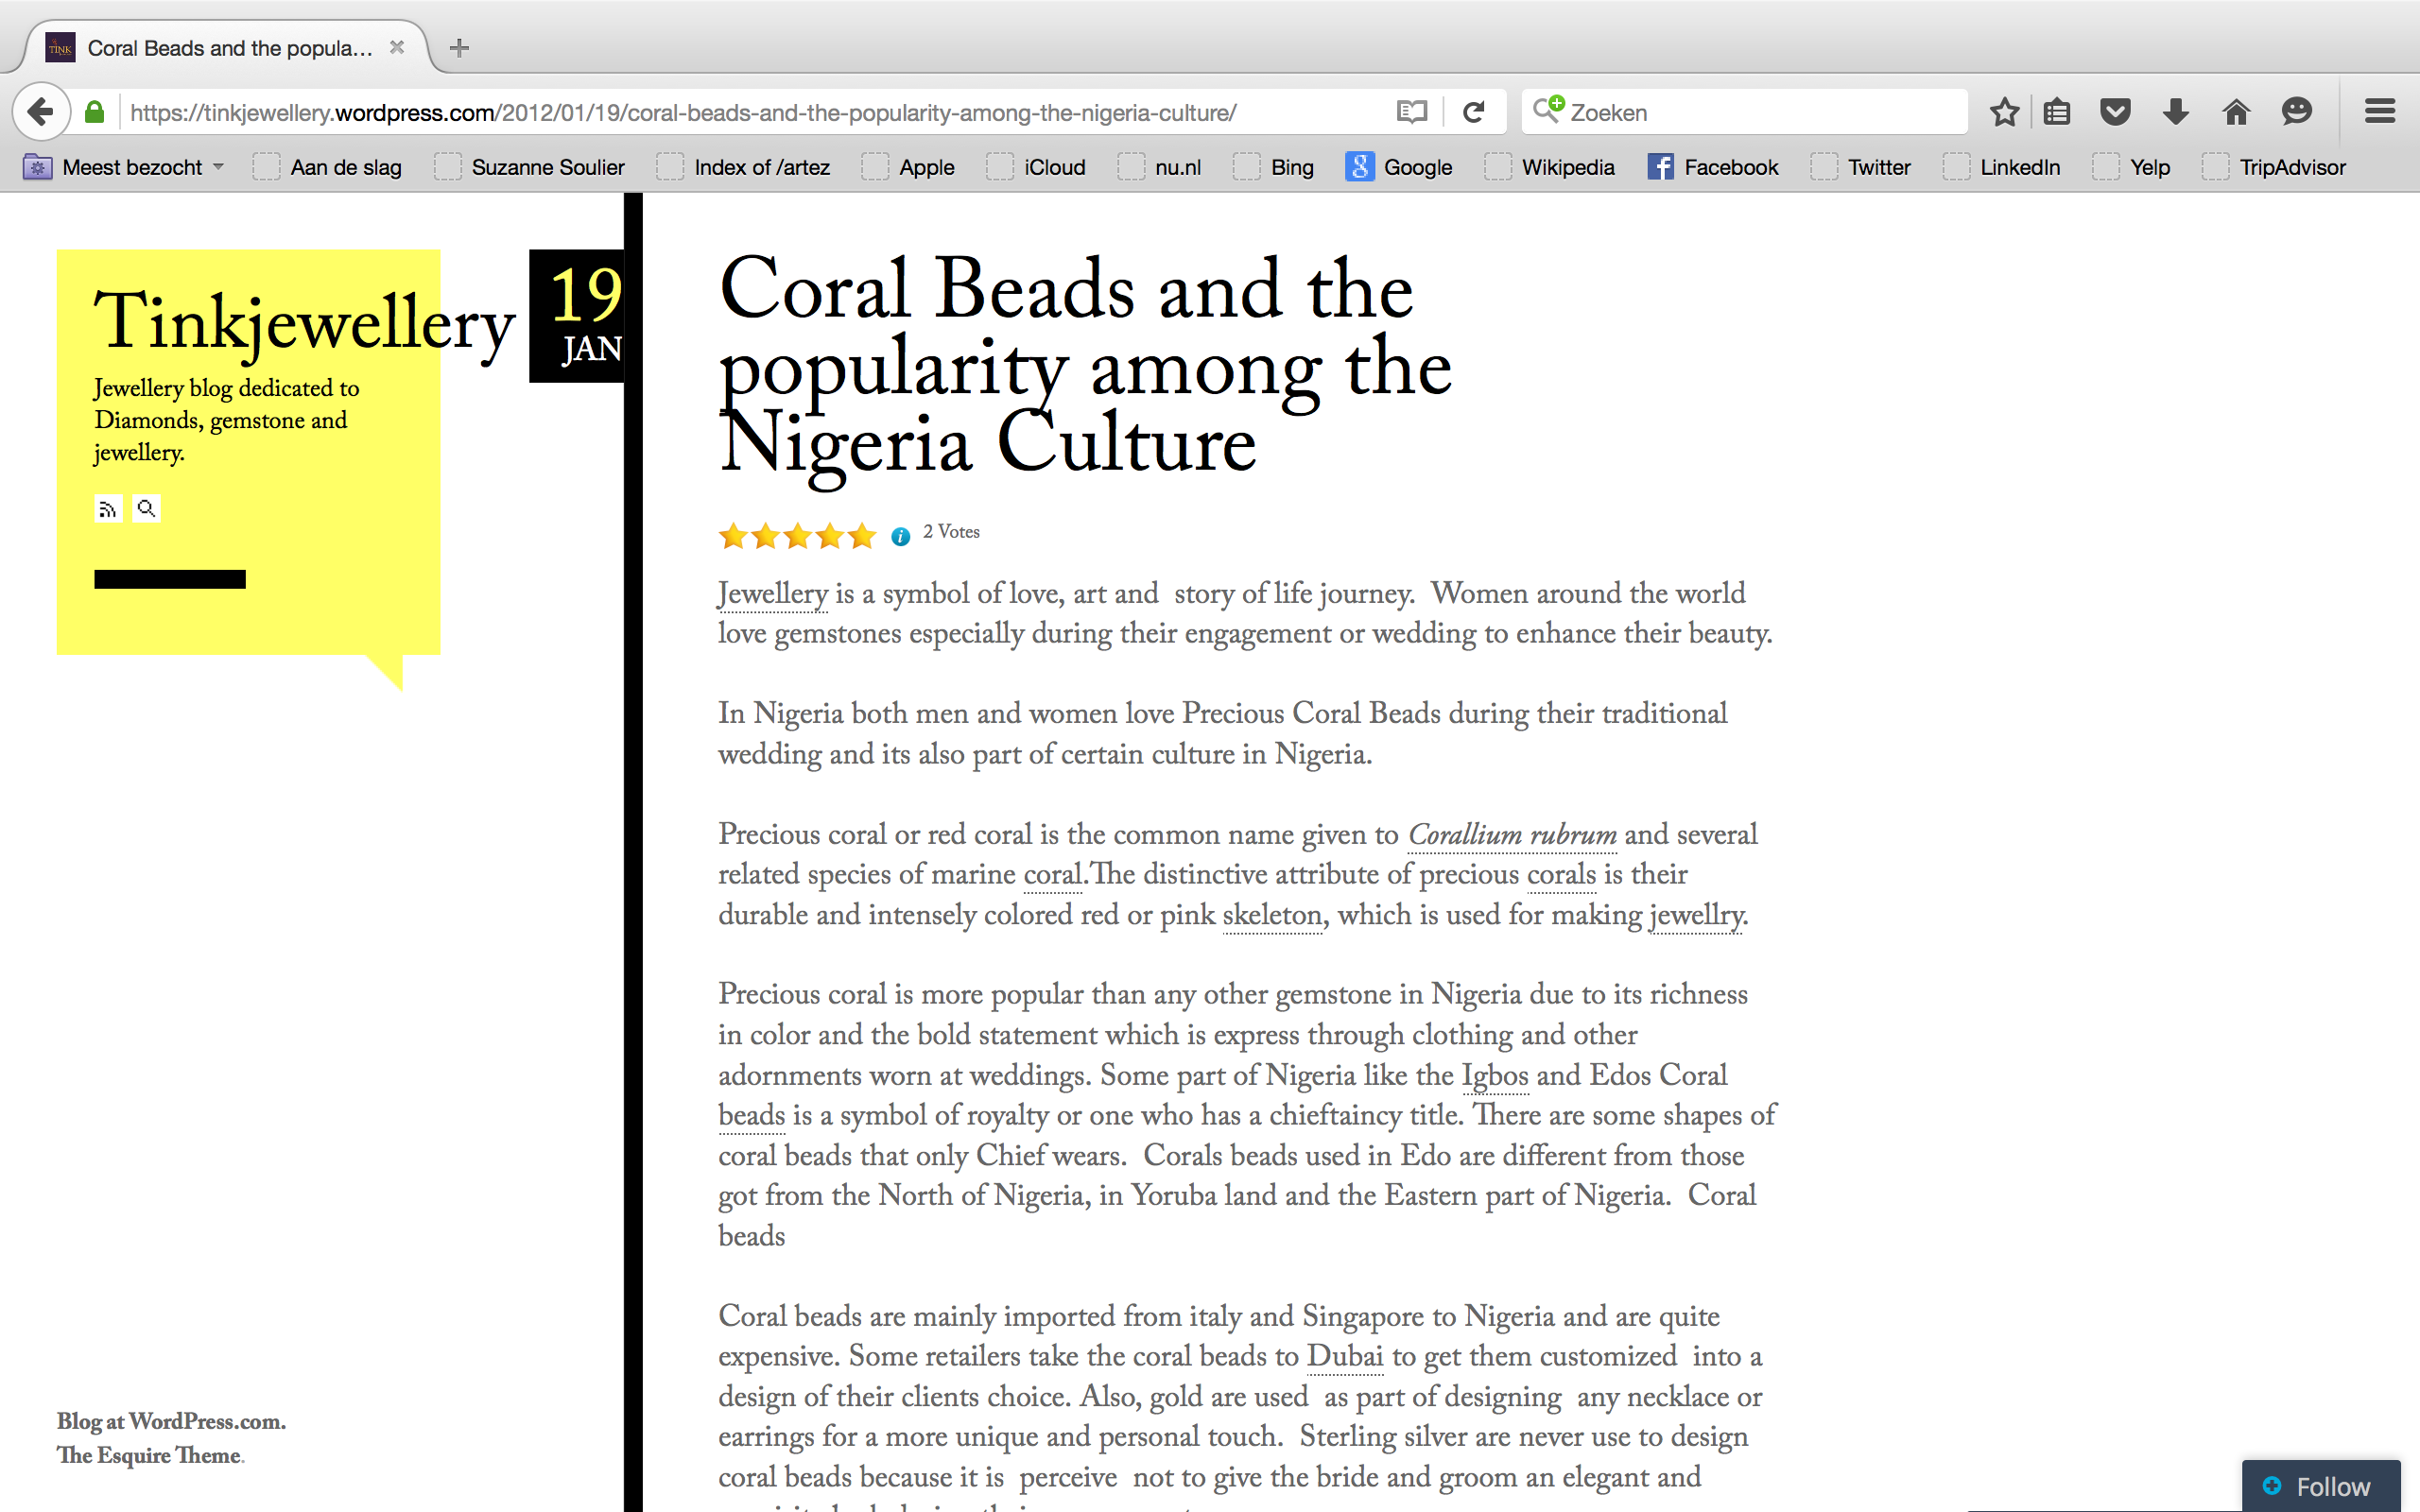
Task: Open the nu.nl bookmark
Action: coord(1159,167)
